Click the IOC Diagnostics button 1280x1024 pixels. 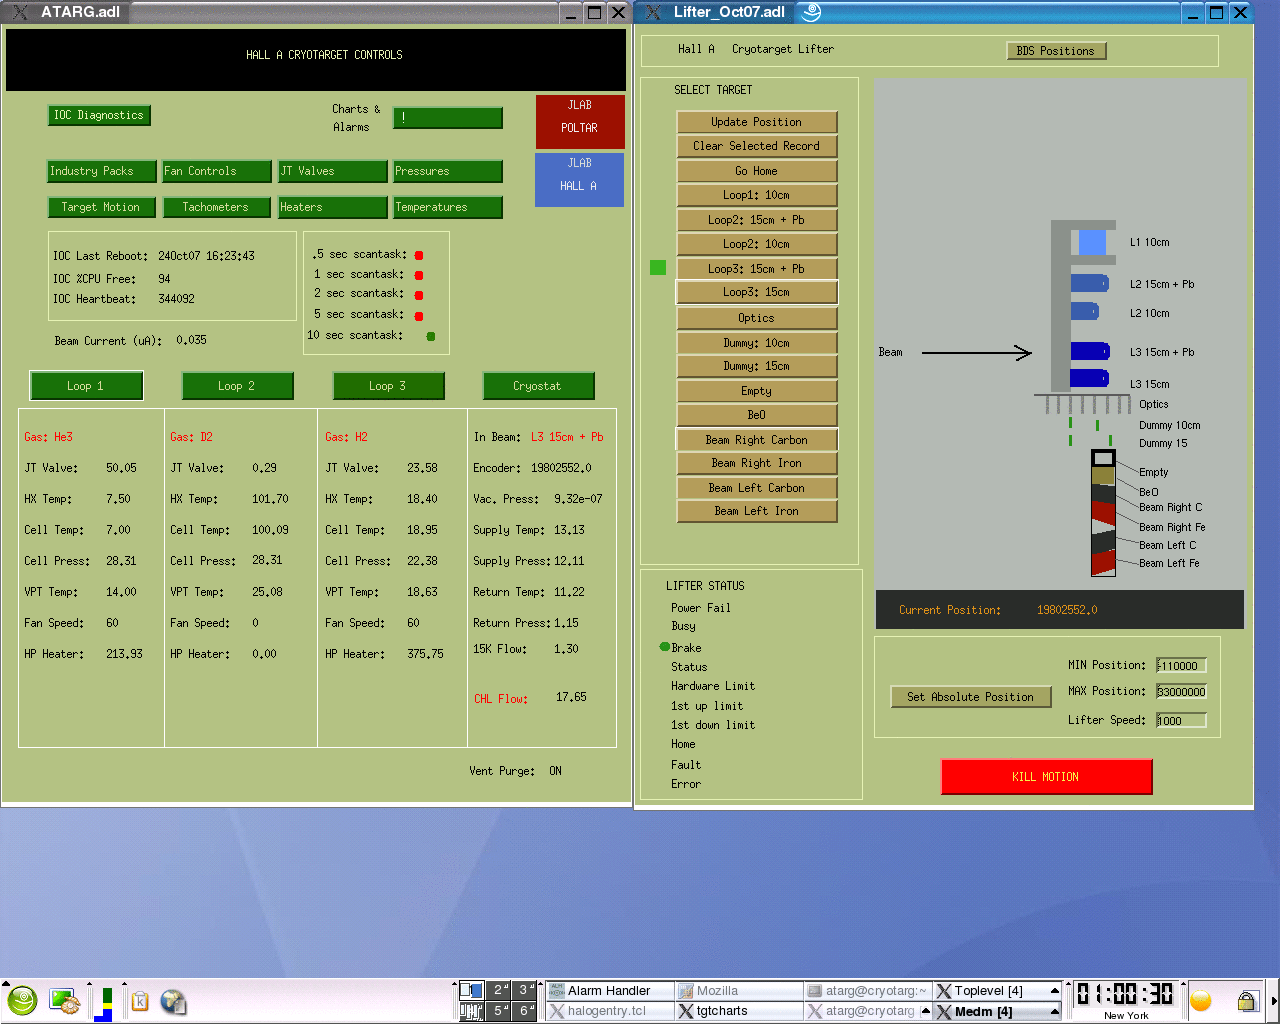pos(99,115)
